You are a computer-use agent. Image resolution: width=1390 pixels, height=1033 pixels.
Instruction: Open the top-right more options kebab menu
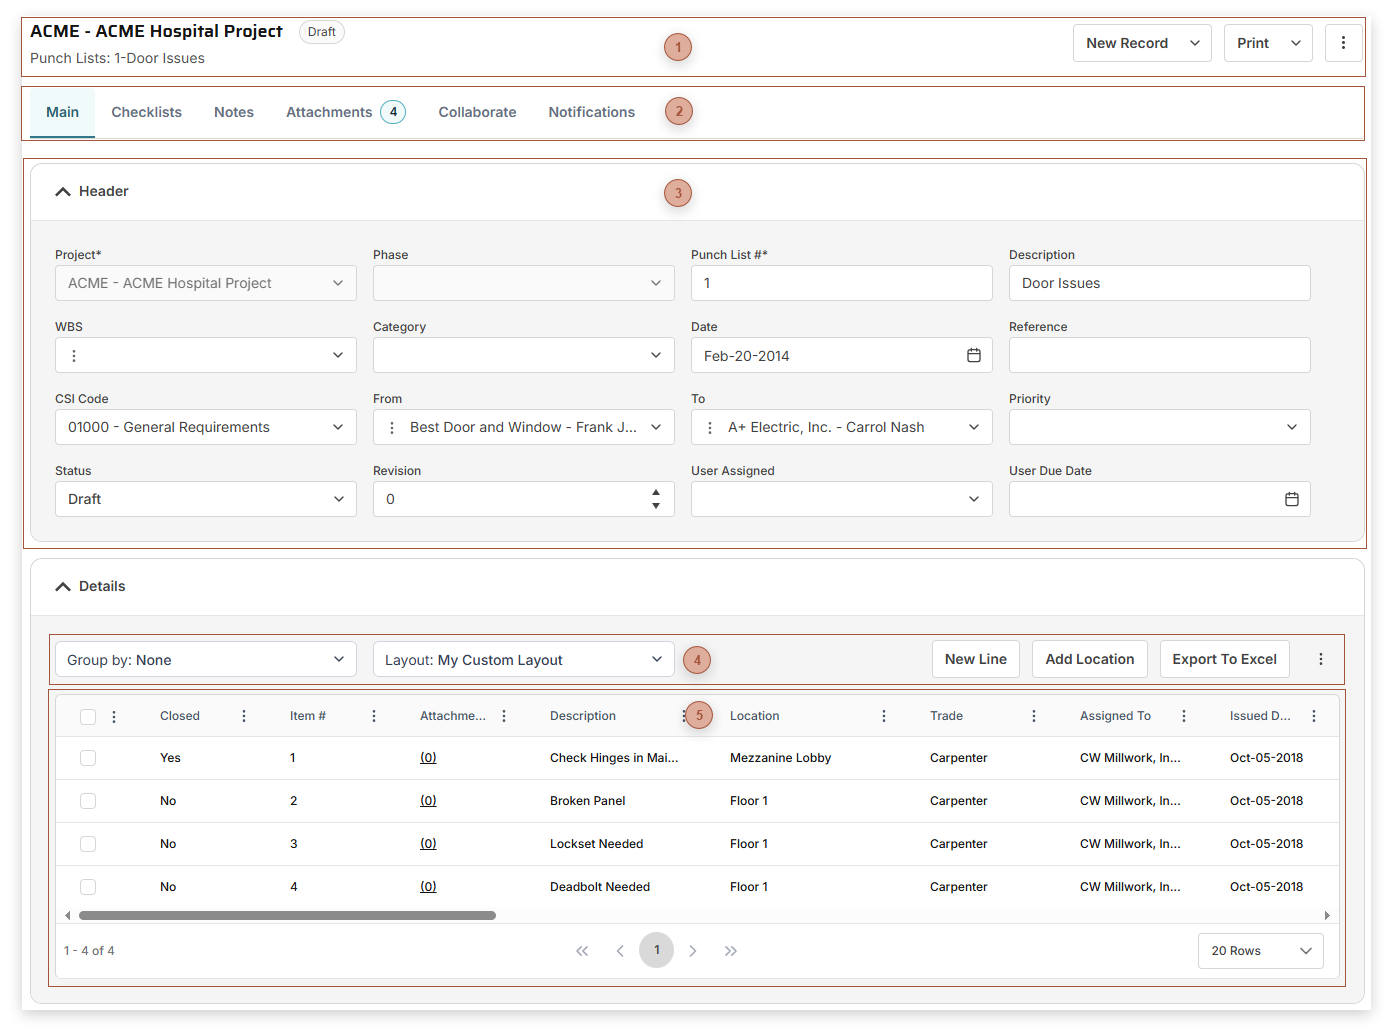pos(1343,43)
